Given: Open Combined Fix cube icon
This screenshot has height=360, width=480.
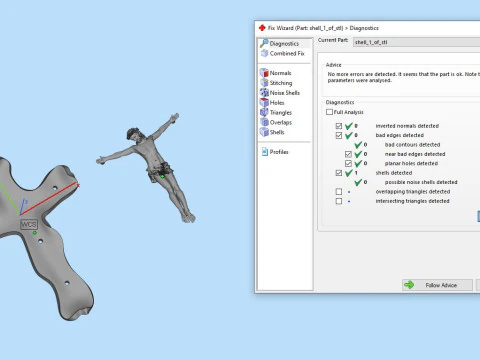Looking at the screenshot, I should point(265,53).
